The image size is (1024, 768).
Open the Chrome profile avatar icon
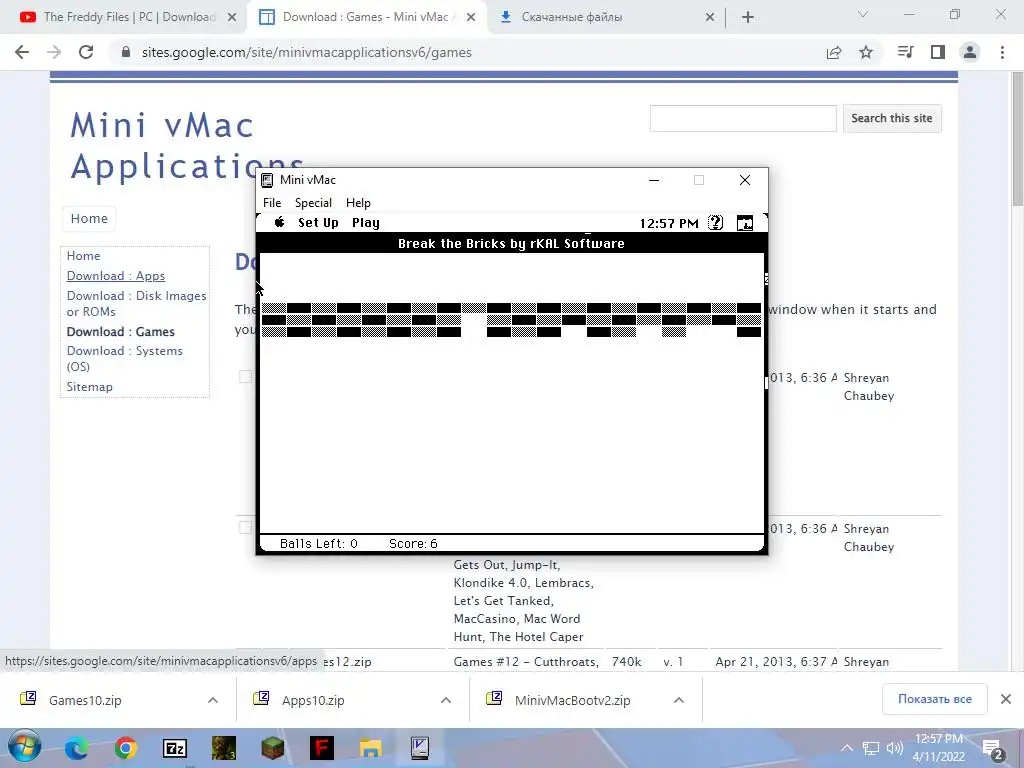(970, 52)
